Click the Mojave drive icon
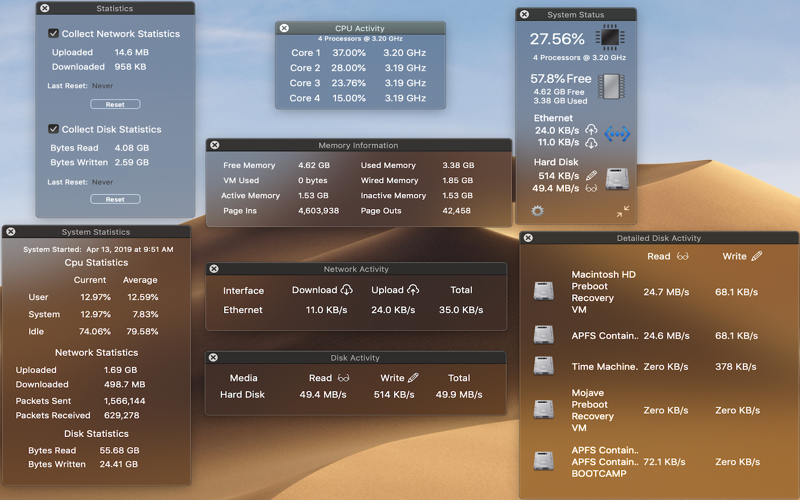Viewport: 800px width, 500px height. (543, 409)
